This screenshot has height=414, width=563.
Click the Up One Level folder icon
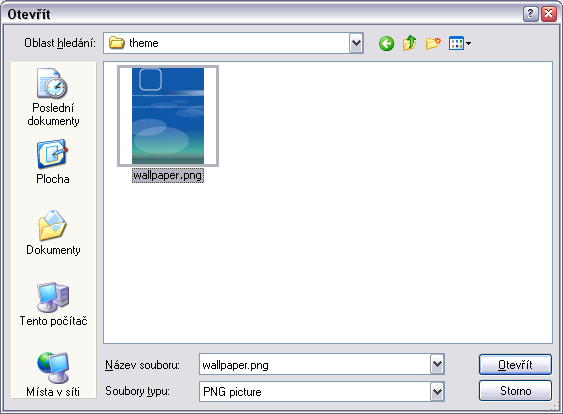410,43
